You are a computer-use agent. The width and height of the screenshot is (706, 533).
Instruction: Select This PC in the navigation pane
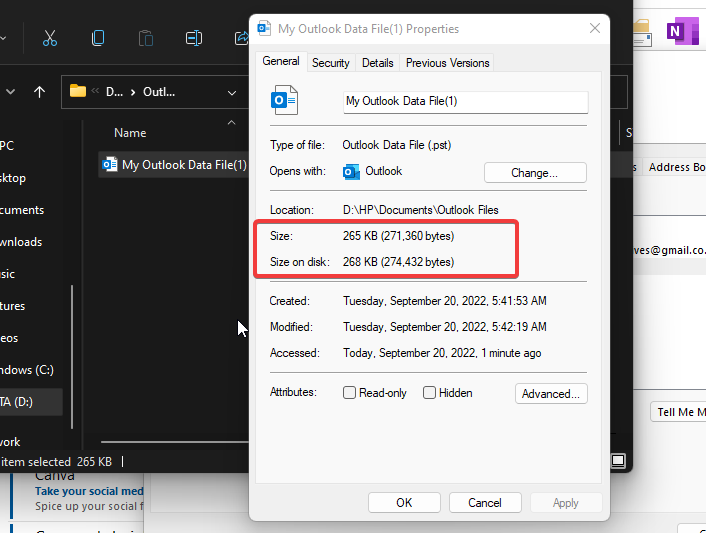pyautogui.click(x=8, y=146)
